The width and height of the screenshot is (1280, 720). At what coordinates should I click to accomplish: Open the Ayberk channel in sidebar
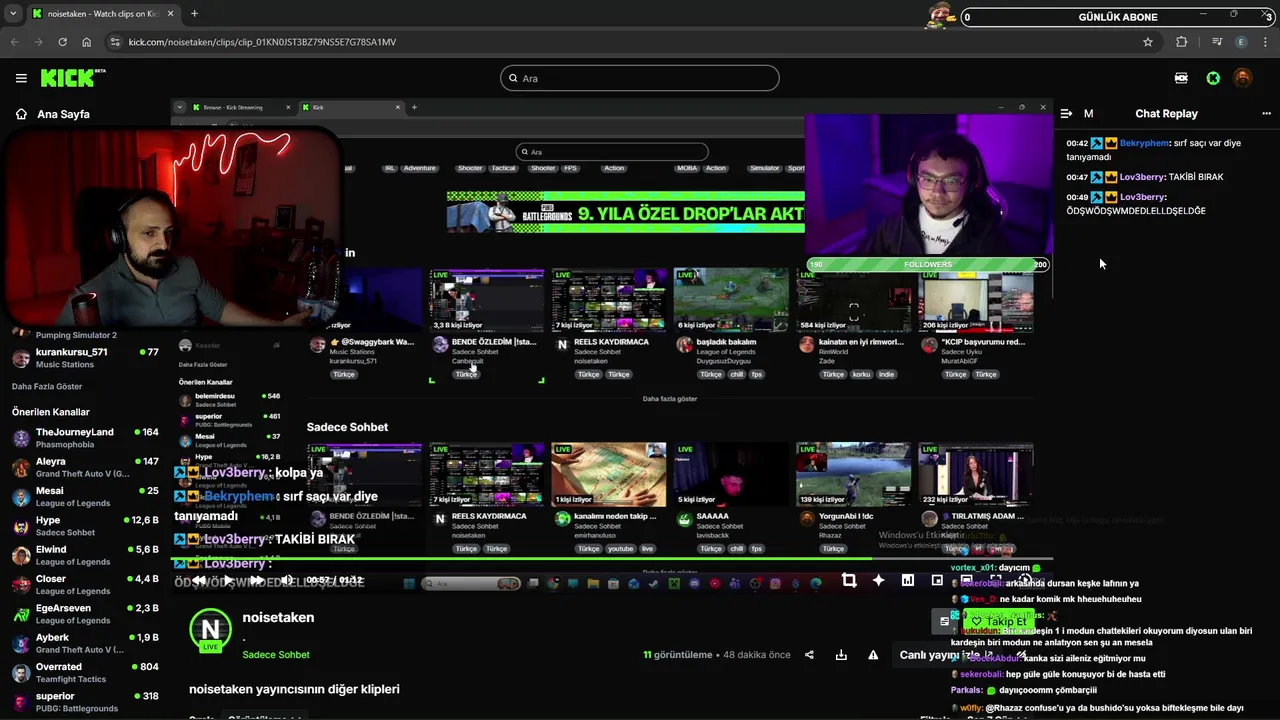coord(85,643)
